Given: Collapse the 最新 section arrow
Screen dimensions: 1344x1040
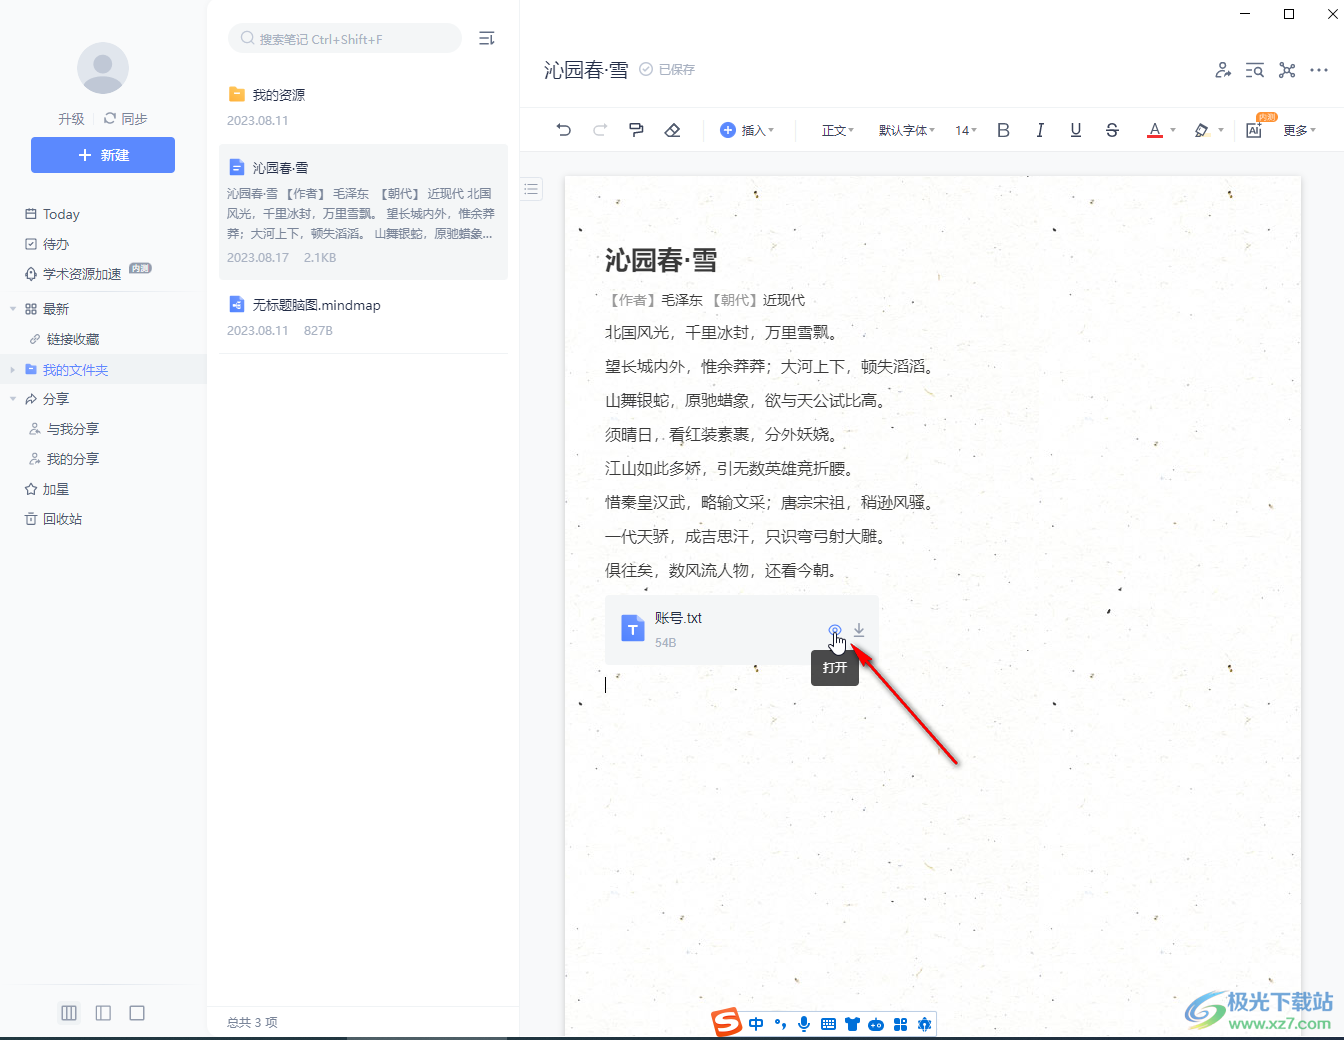Looking at the screenshot, I should (13, 309).
